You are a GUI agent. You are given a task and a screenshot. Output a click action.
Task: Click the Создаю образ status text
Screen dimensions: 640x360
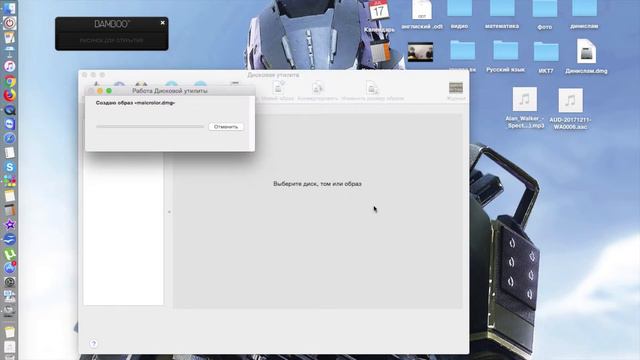click(136, 103)
